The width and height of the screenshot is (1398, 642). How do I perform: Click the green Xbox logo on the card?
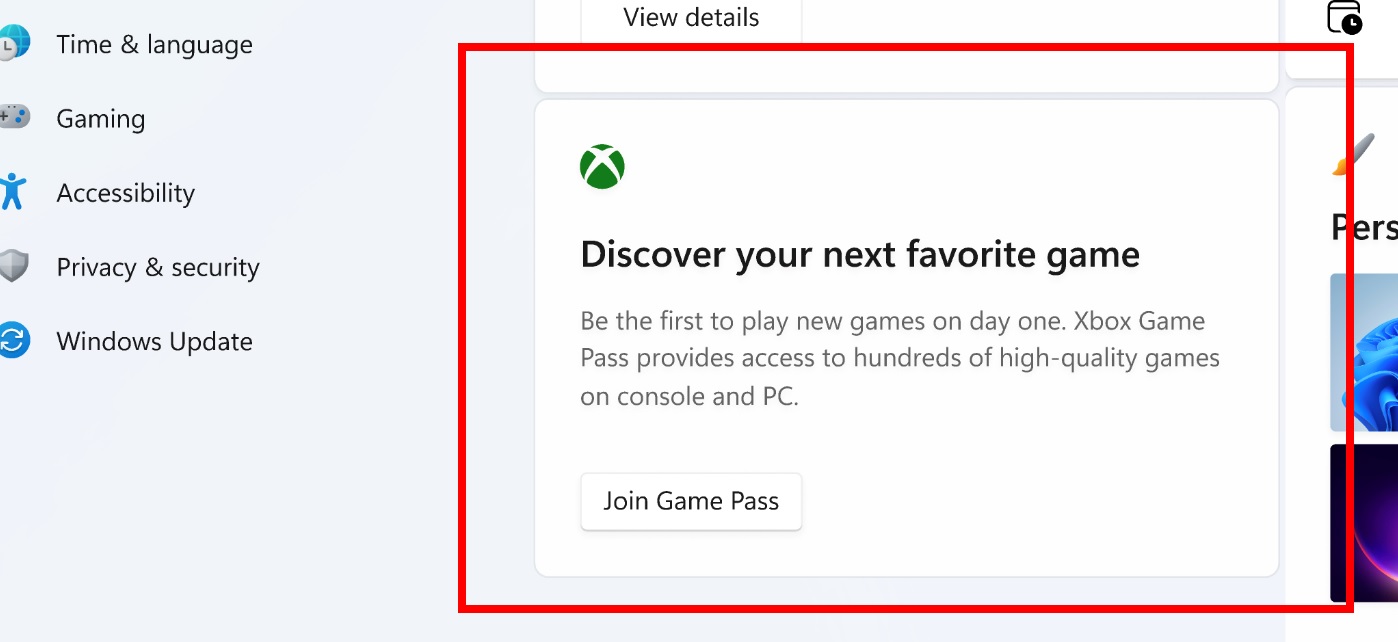600,166
